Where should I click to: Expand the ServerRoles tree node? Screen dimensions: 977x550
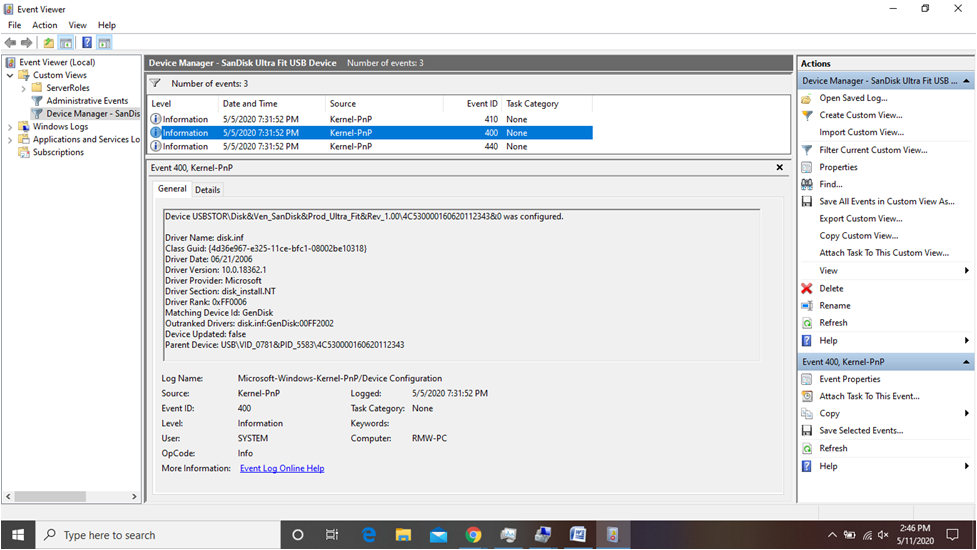tap(24, 88)
